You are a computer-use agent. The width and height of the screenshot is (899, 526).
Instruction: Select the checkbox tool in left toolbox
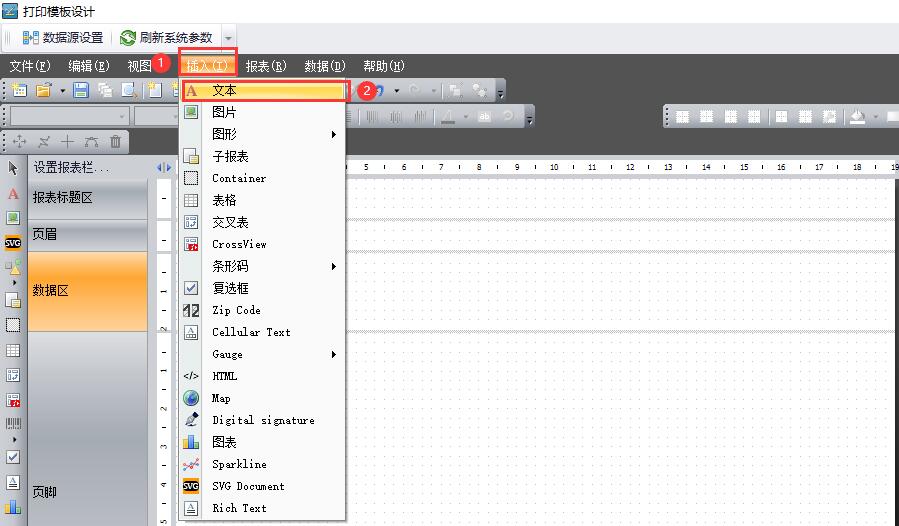point(13,456)
